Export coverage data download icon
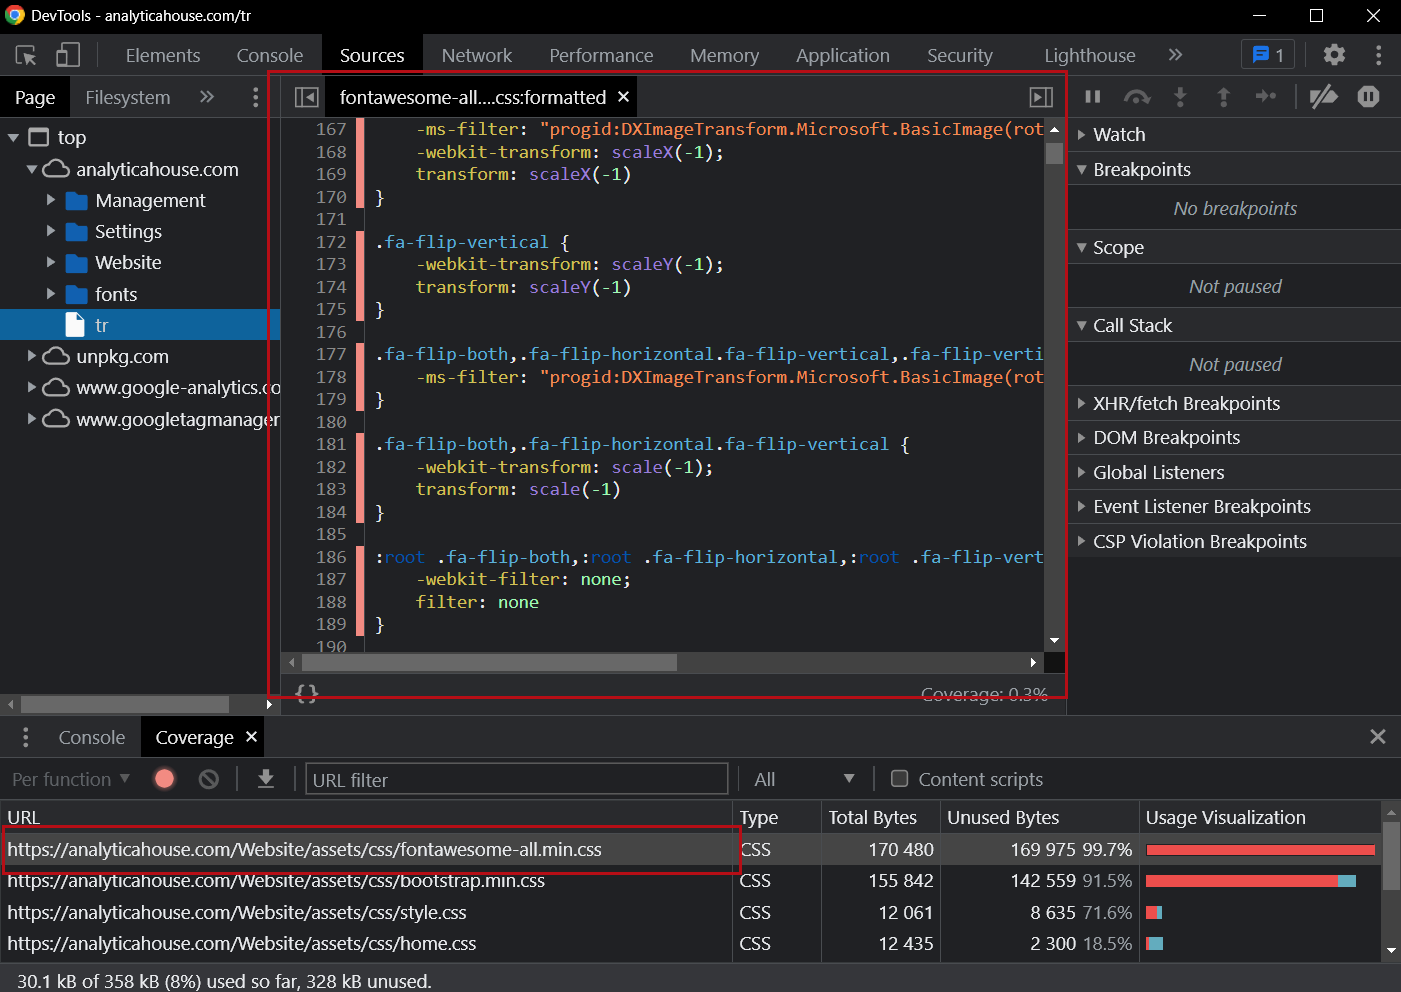Image resolution: width=1401 pixels, height=992 pixels. pos(265,779)
